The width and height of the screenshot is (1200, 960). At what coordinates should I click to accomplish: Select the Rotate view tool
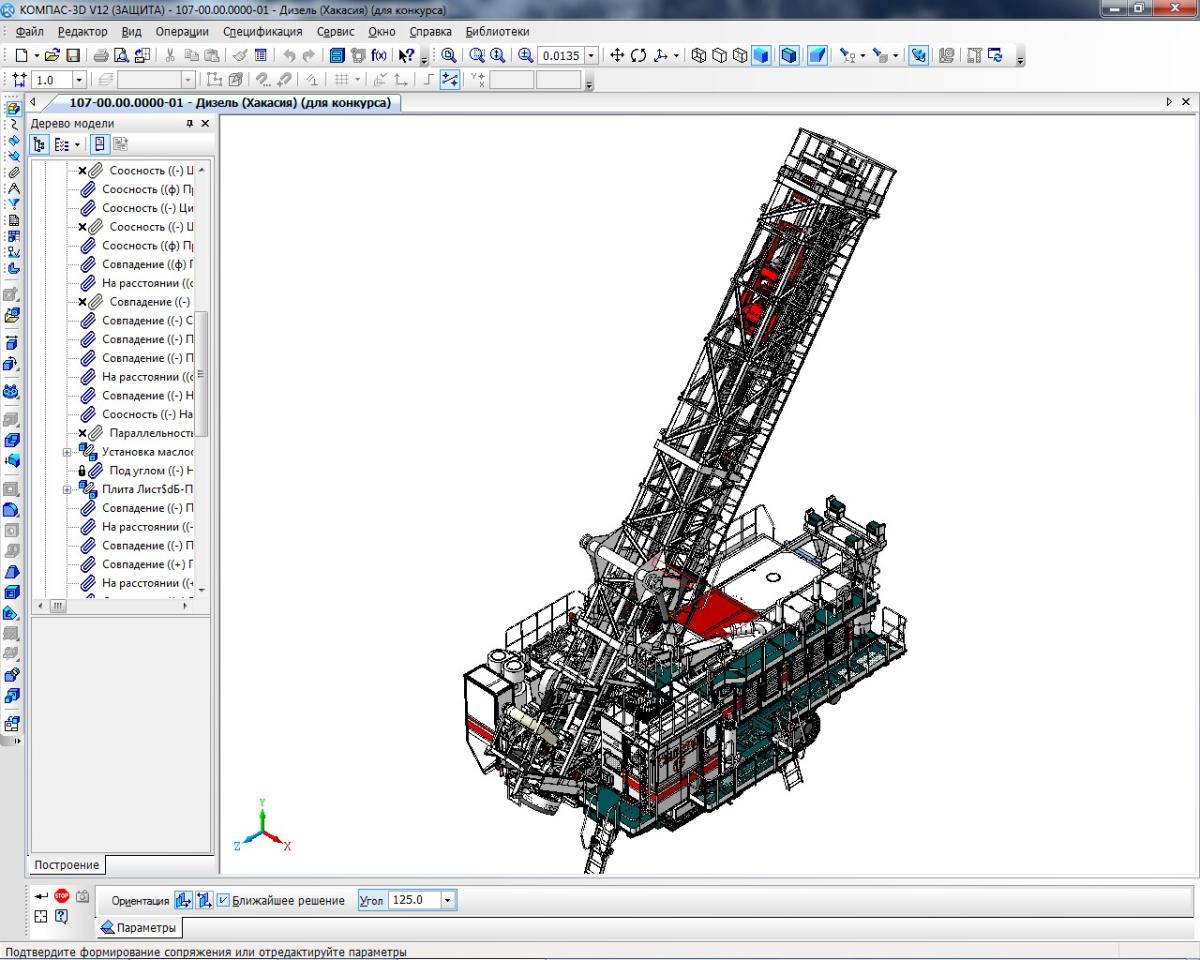click(x=639, y=56)
